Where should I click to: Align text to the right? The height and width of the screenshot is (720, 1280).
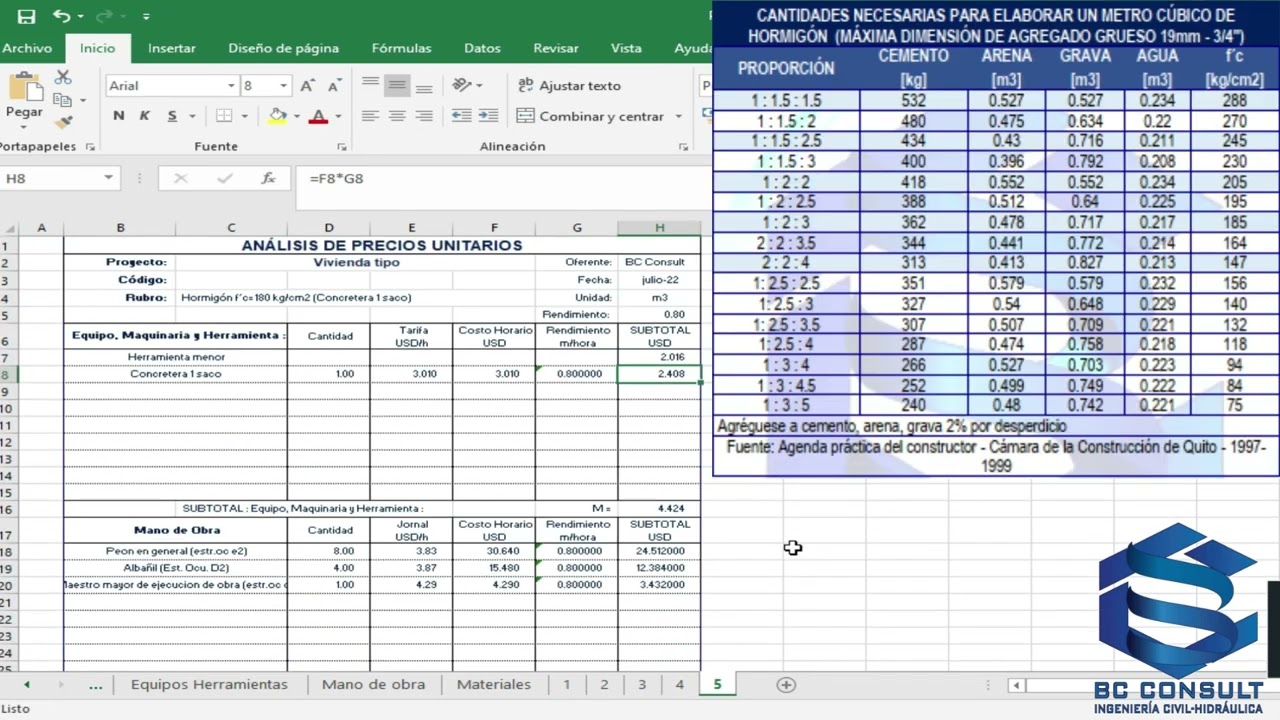pyautogui.click(x=424, y=116)
